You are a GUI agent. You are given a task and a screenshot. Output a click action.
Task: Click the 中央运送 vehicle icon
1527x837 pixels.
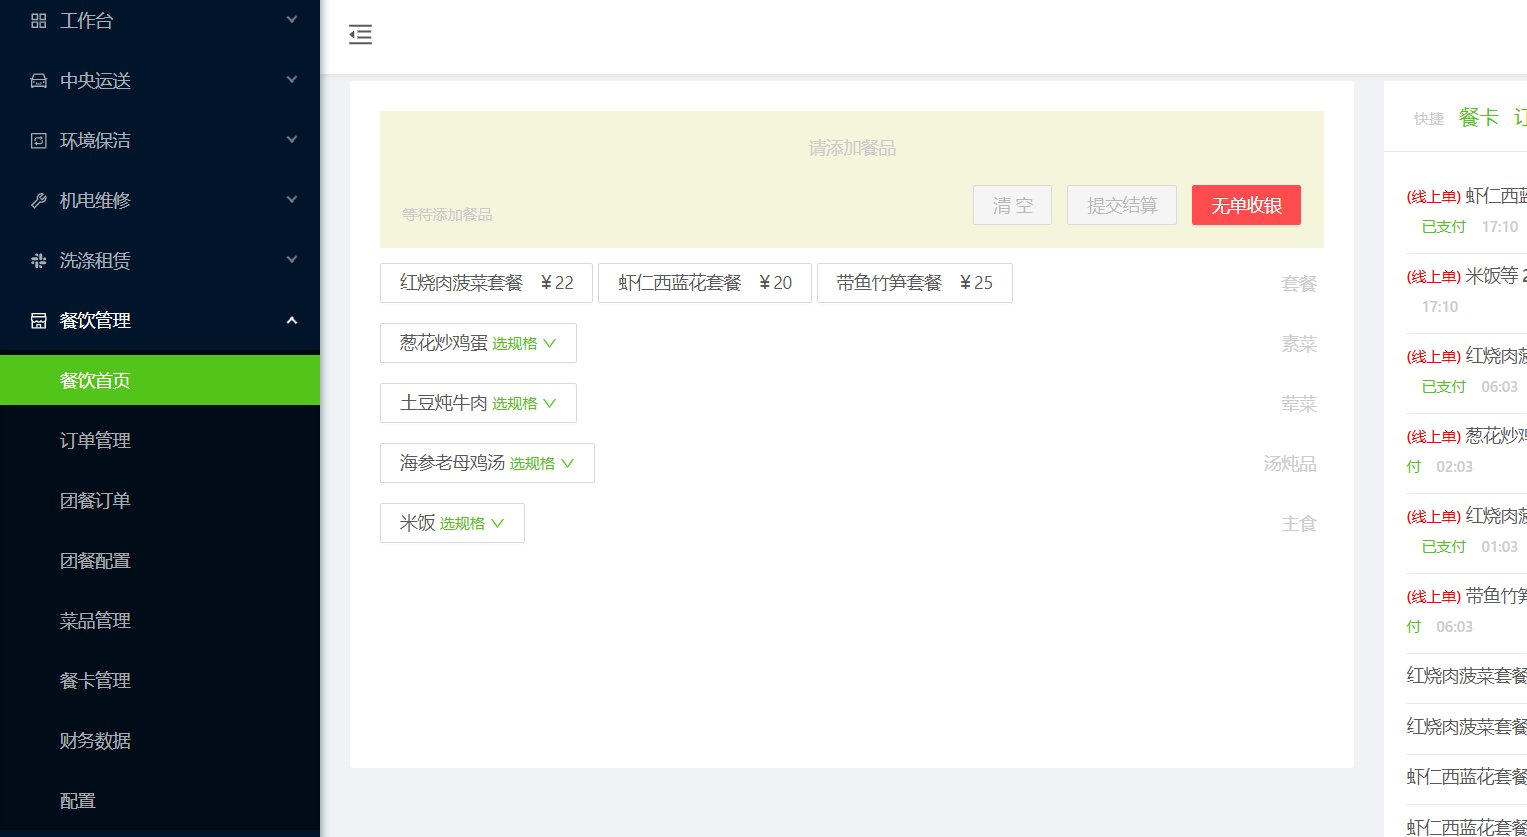(x=39, y=80)
